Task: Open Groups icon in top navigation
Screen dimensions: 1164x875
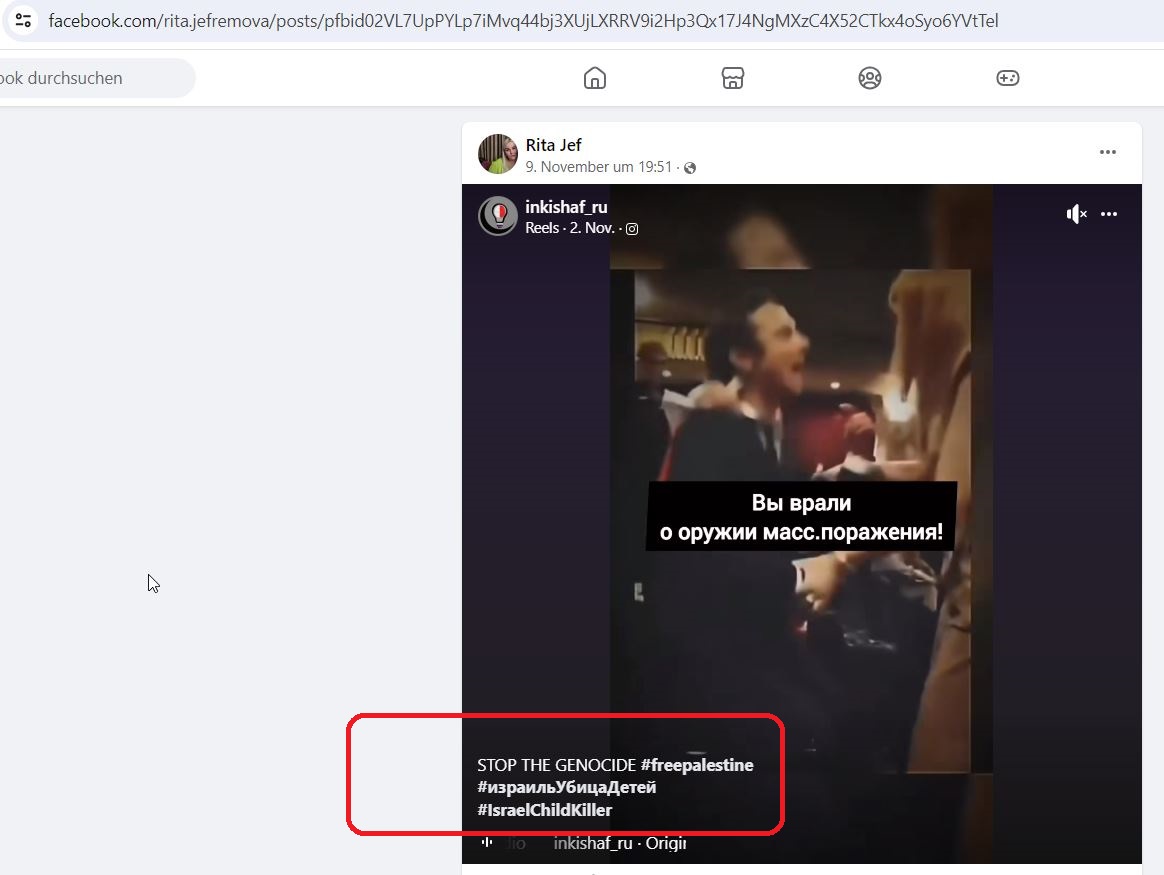Action: 870,78
